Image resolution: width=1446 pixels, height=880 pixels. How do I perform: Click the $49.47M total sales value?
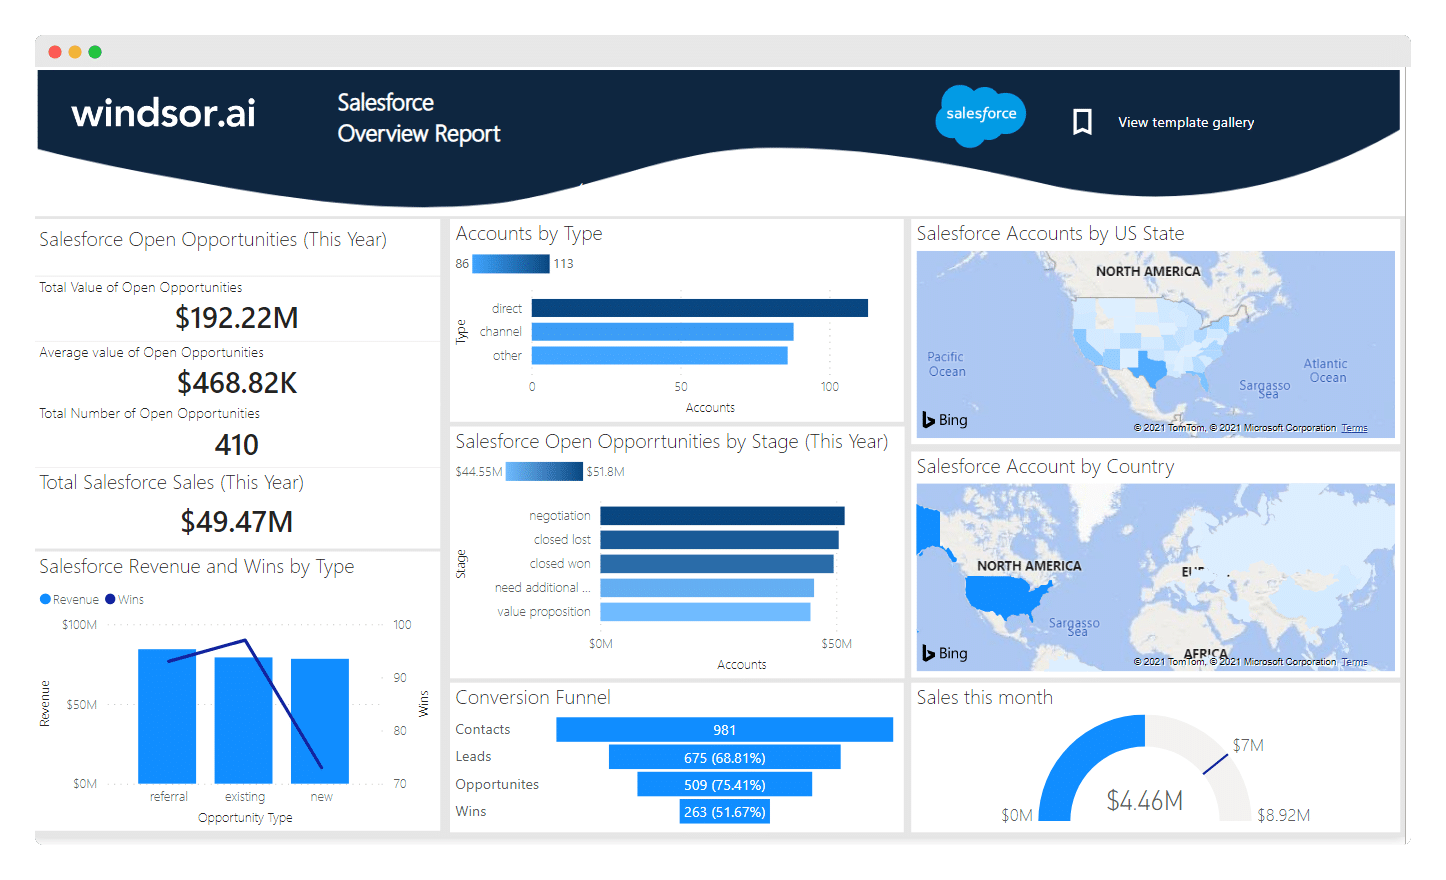[237, 522]
